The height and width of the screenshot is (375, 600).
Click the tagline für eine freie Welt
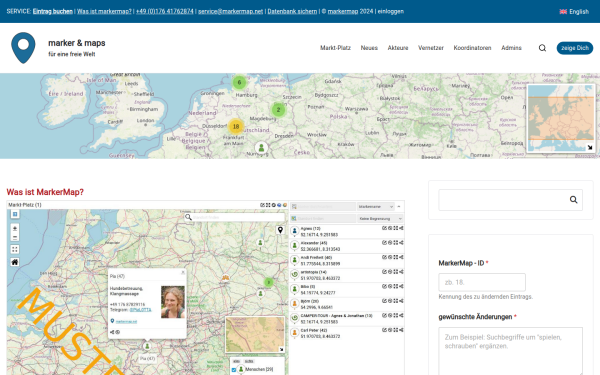[72, 54]
